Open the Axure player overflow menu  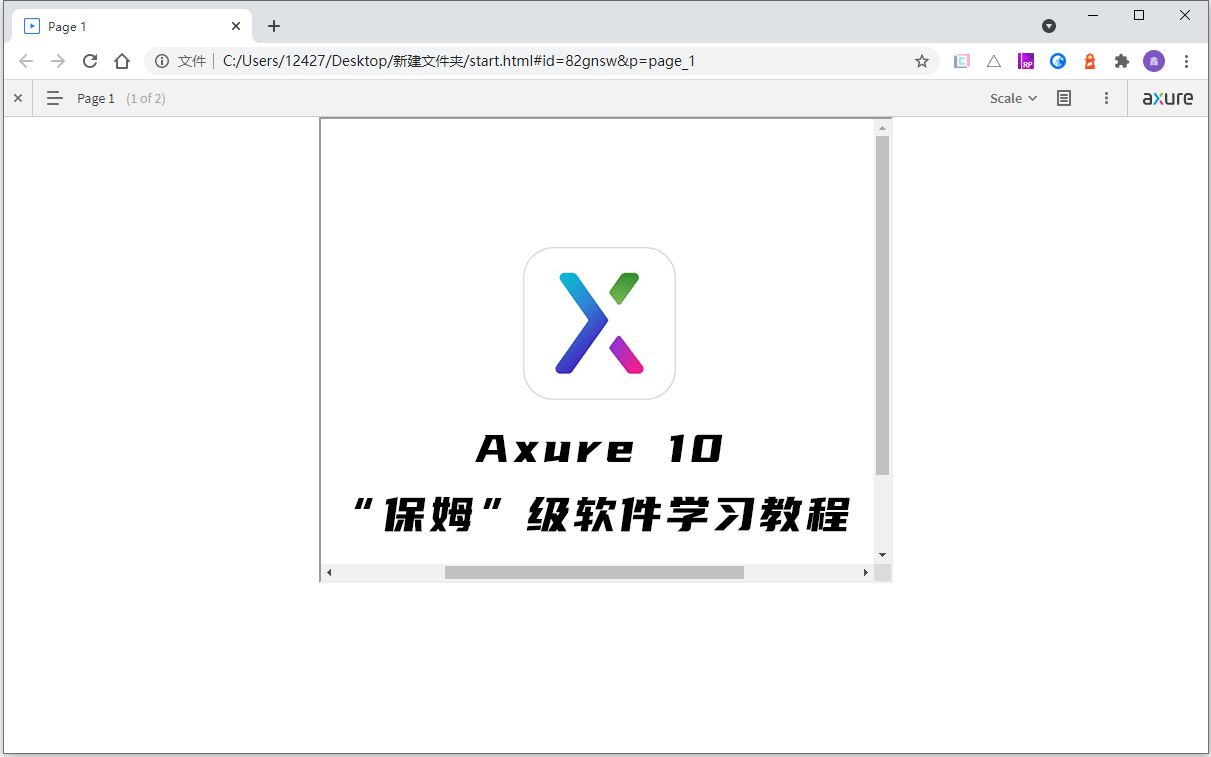1106,98
